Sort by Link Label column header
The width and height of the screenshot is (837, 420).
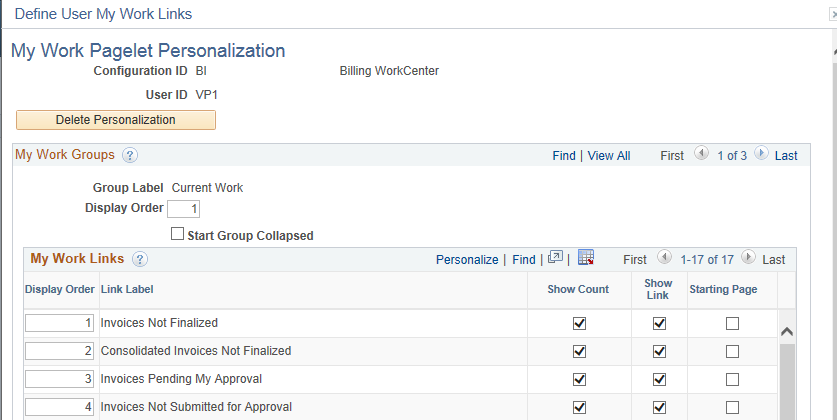(127, 289)
